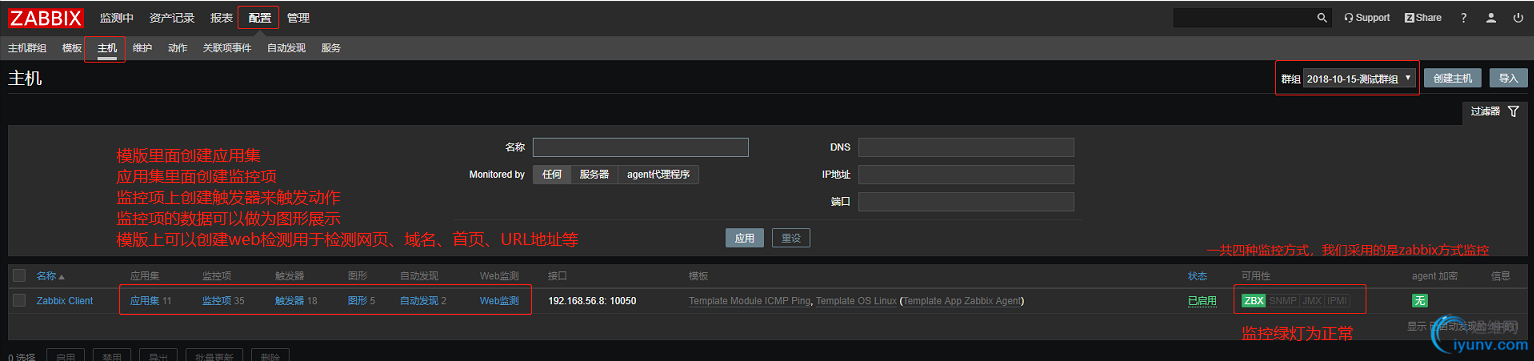Open the Zabbix Client host link
This screenshot has height=361, width=1534.
coord(65,300)
